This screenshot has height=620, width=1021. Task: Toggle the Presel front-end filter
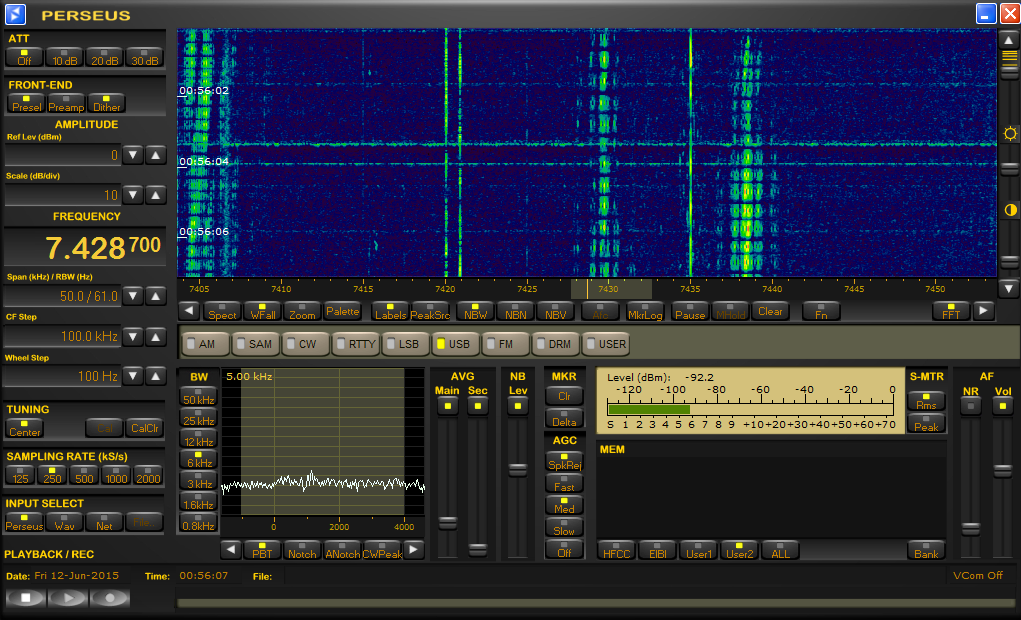click(26, 104)
